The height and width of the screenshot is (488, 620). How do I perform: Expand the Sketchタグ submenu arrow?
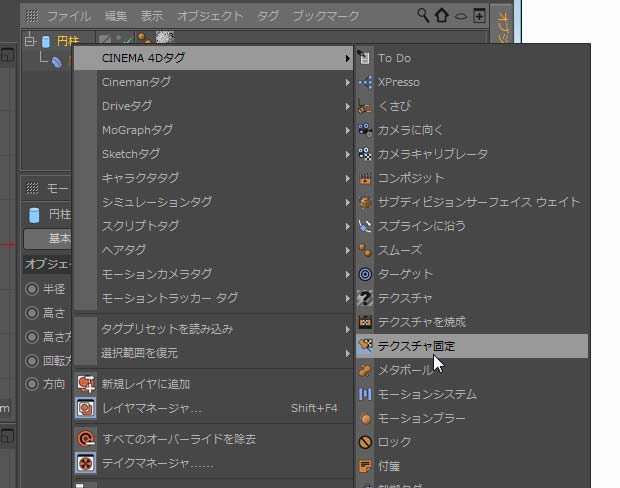(347, 154)
